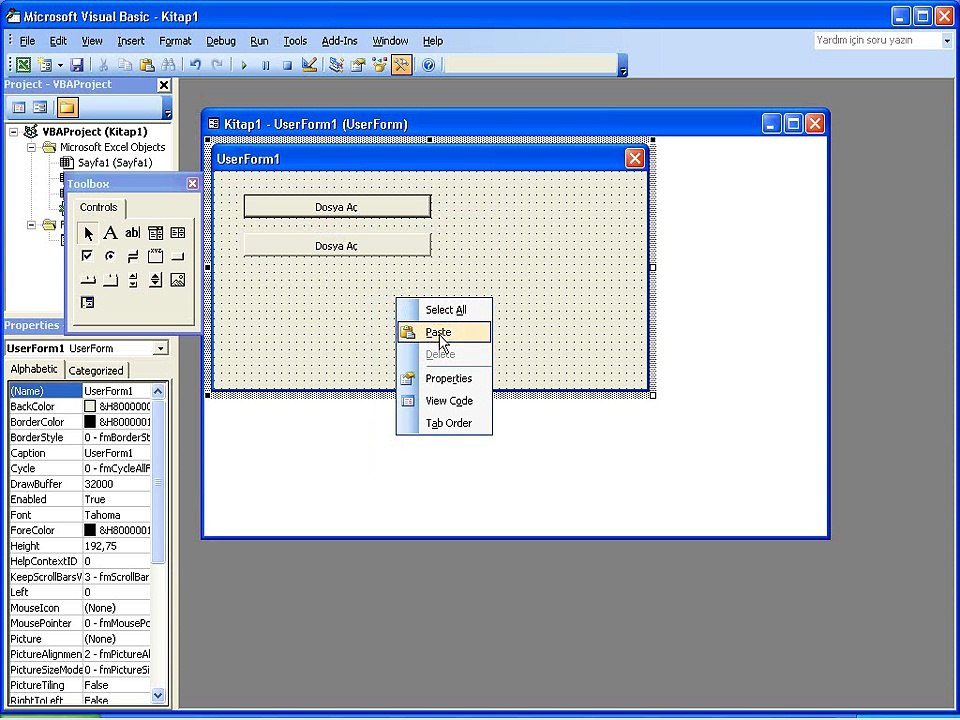Toggle Design Mode icon

click(309, 64)
